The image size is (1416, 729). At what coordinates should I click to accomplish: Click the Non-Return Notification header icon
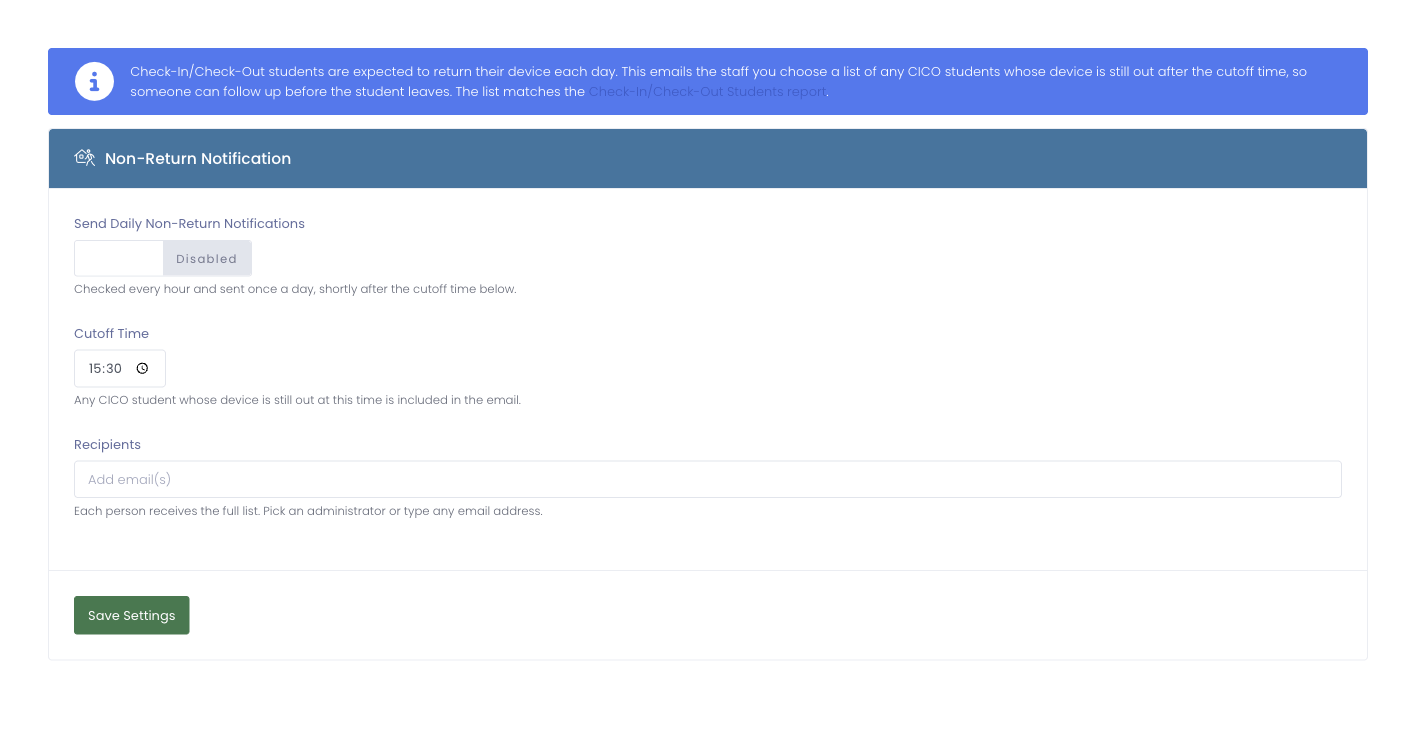(x=85, y=158)
